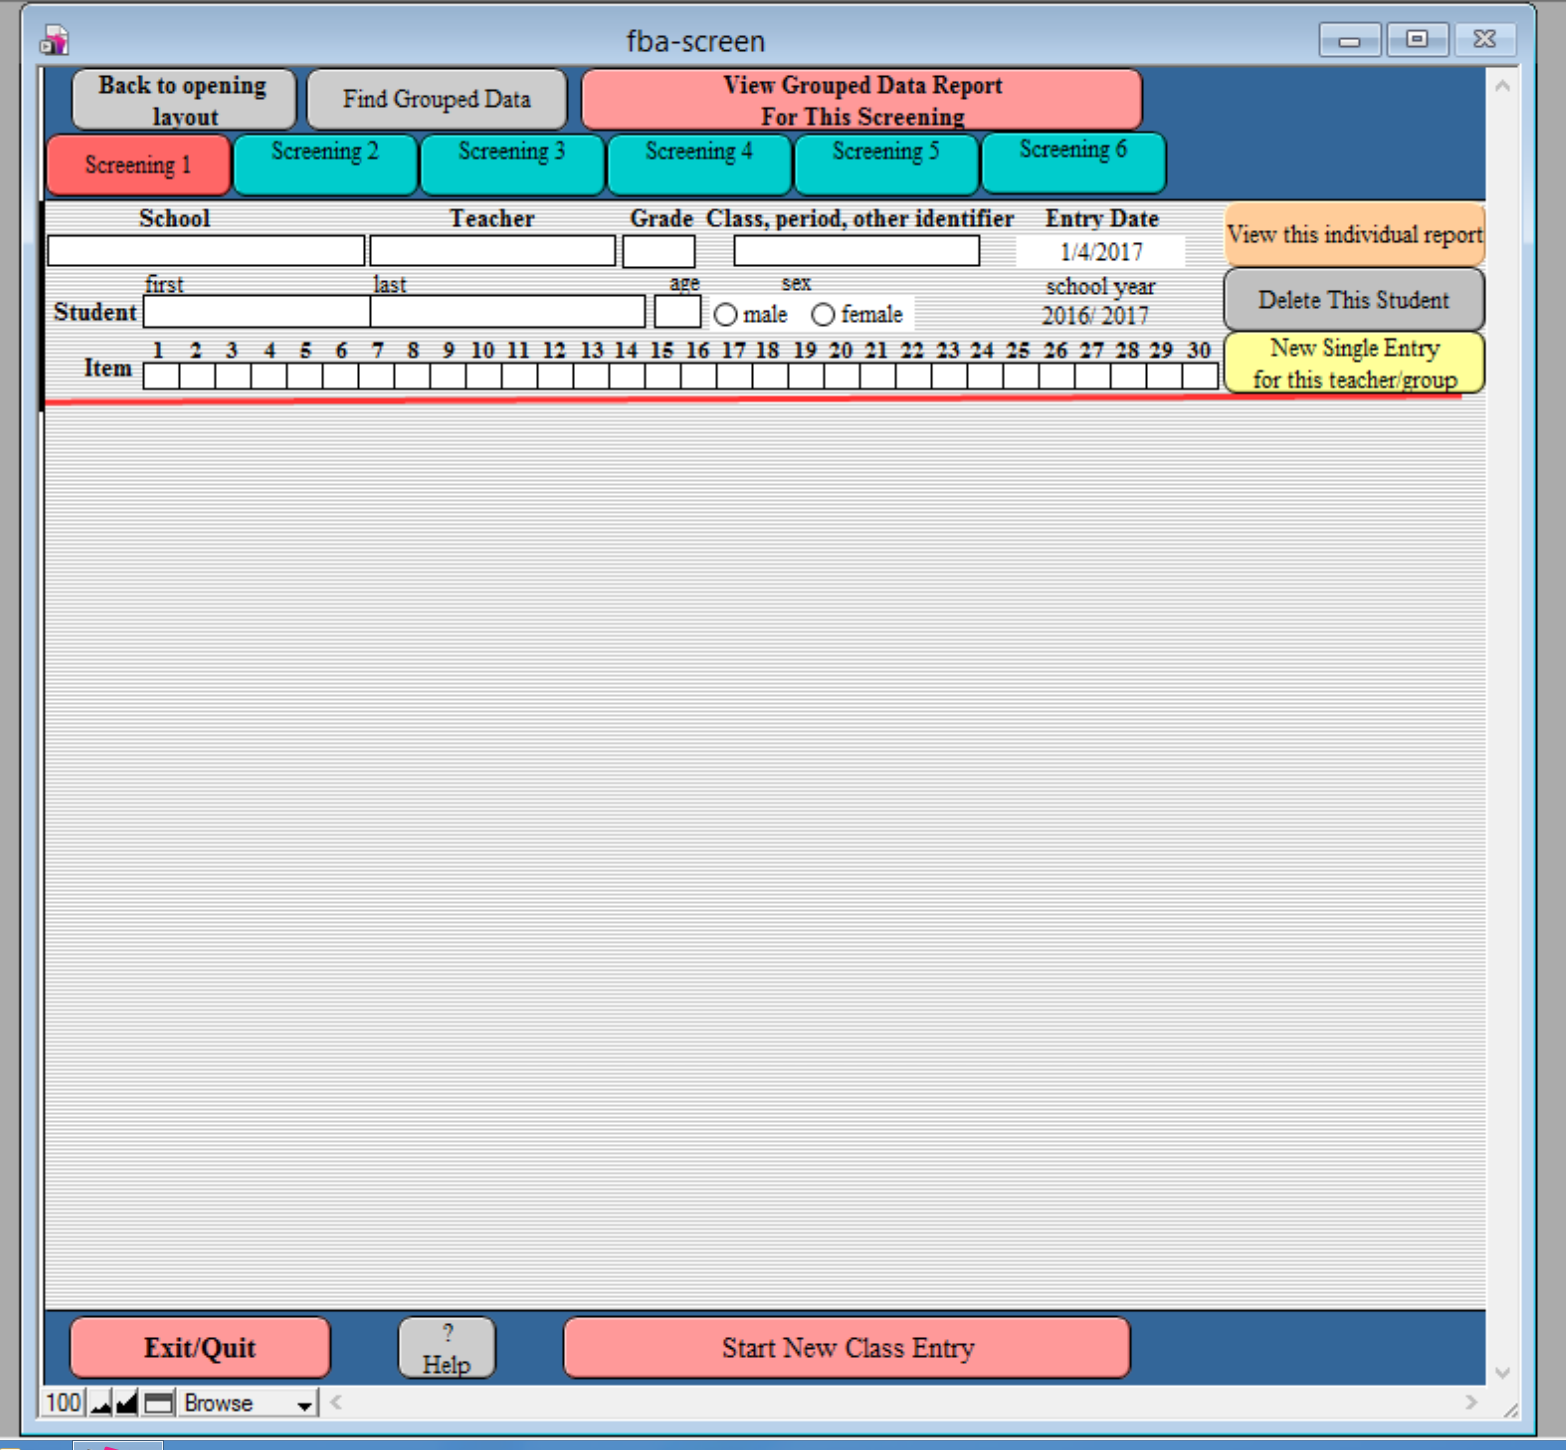Click the scroll up arrow on the right

(x=1502, y=86)
